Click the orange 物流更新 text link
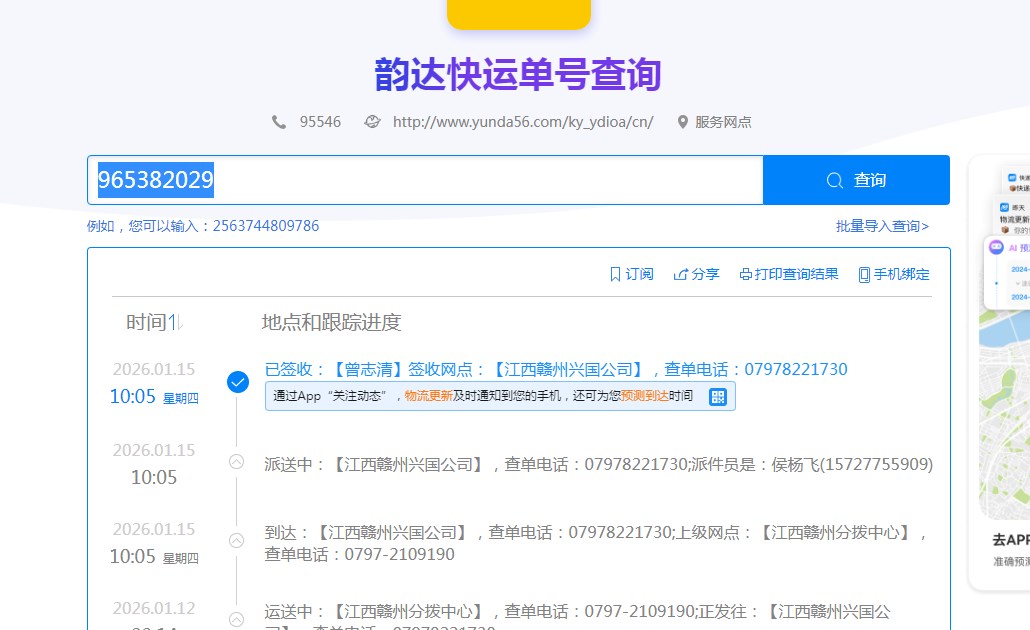The height and width of the screenshot is (630, 1030). [428, 396]
